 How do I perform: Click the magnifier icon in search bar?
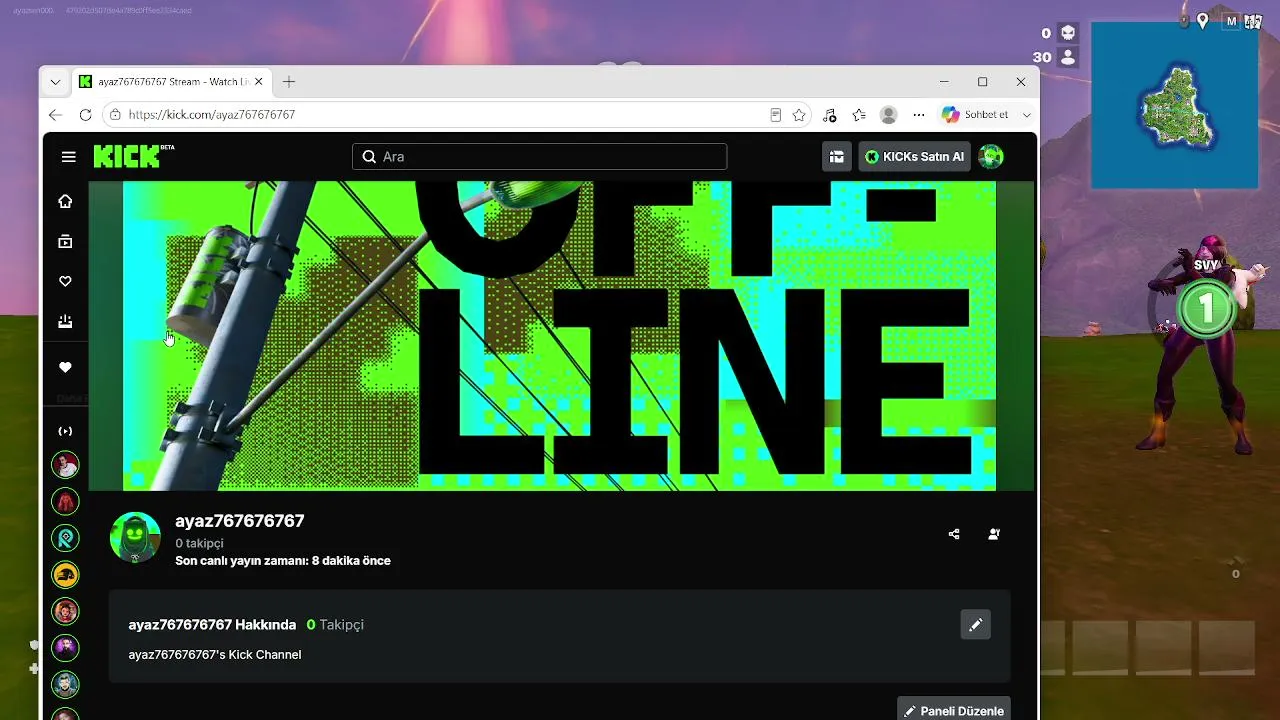(x=369, y=157)
